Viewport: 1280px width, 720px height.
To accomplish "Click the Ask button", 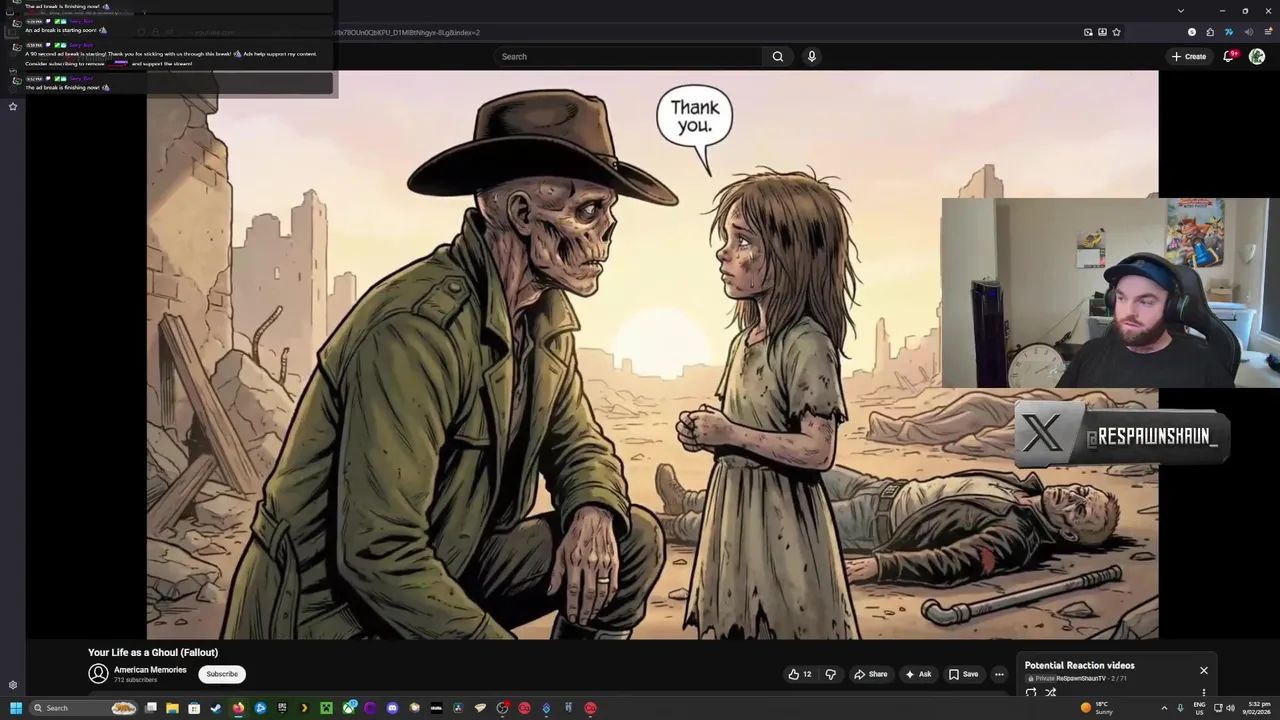I will point(918,674).
